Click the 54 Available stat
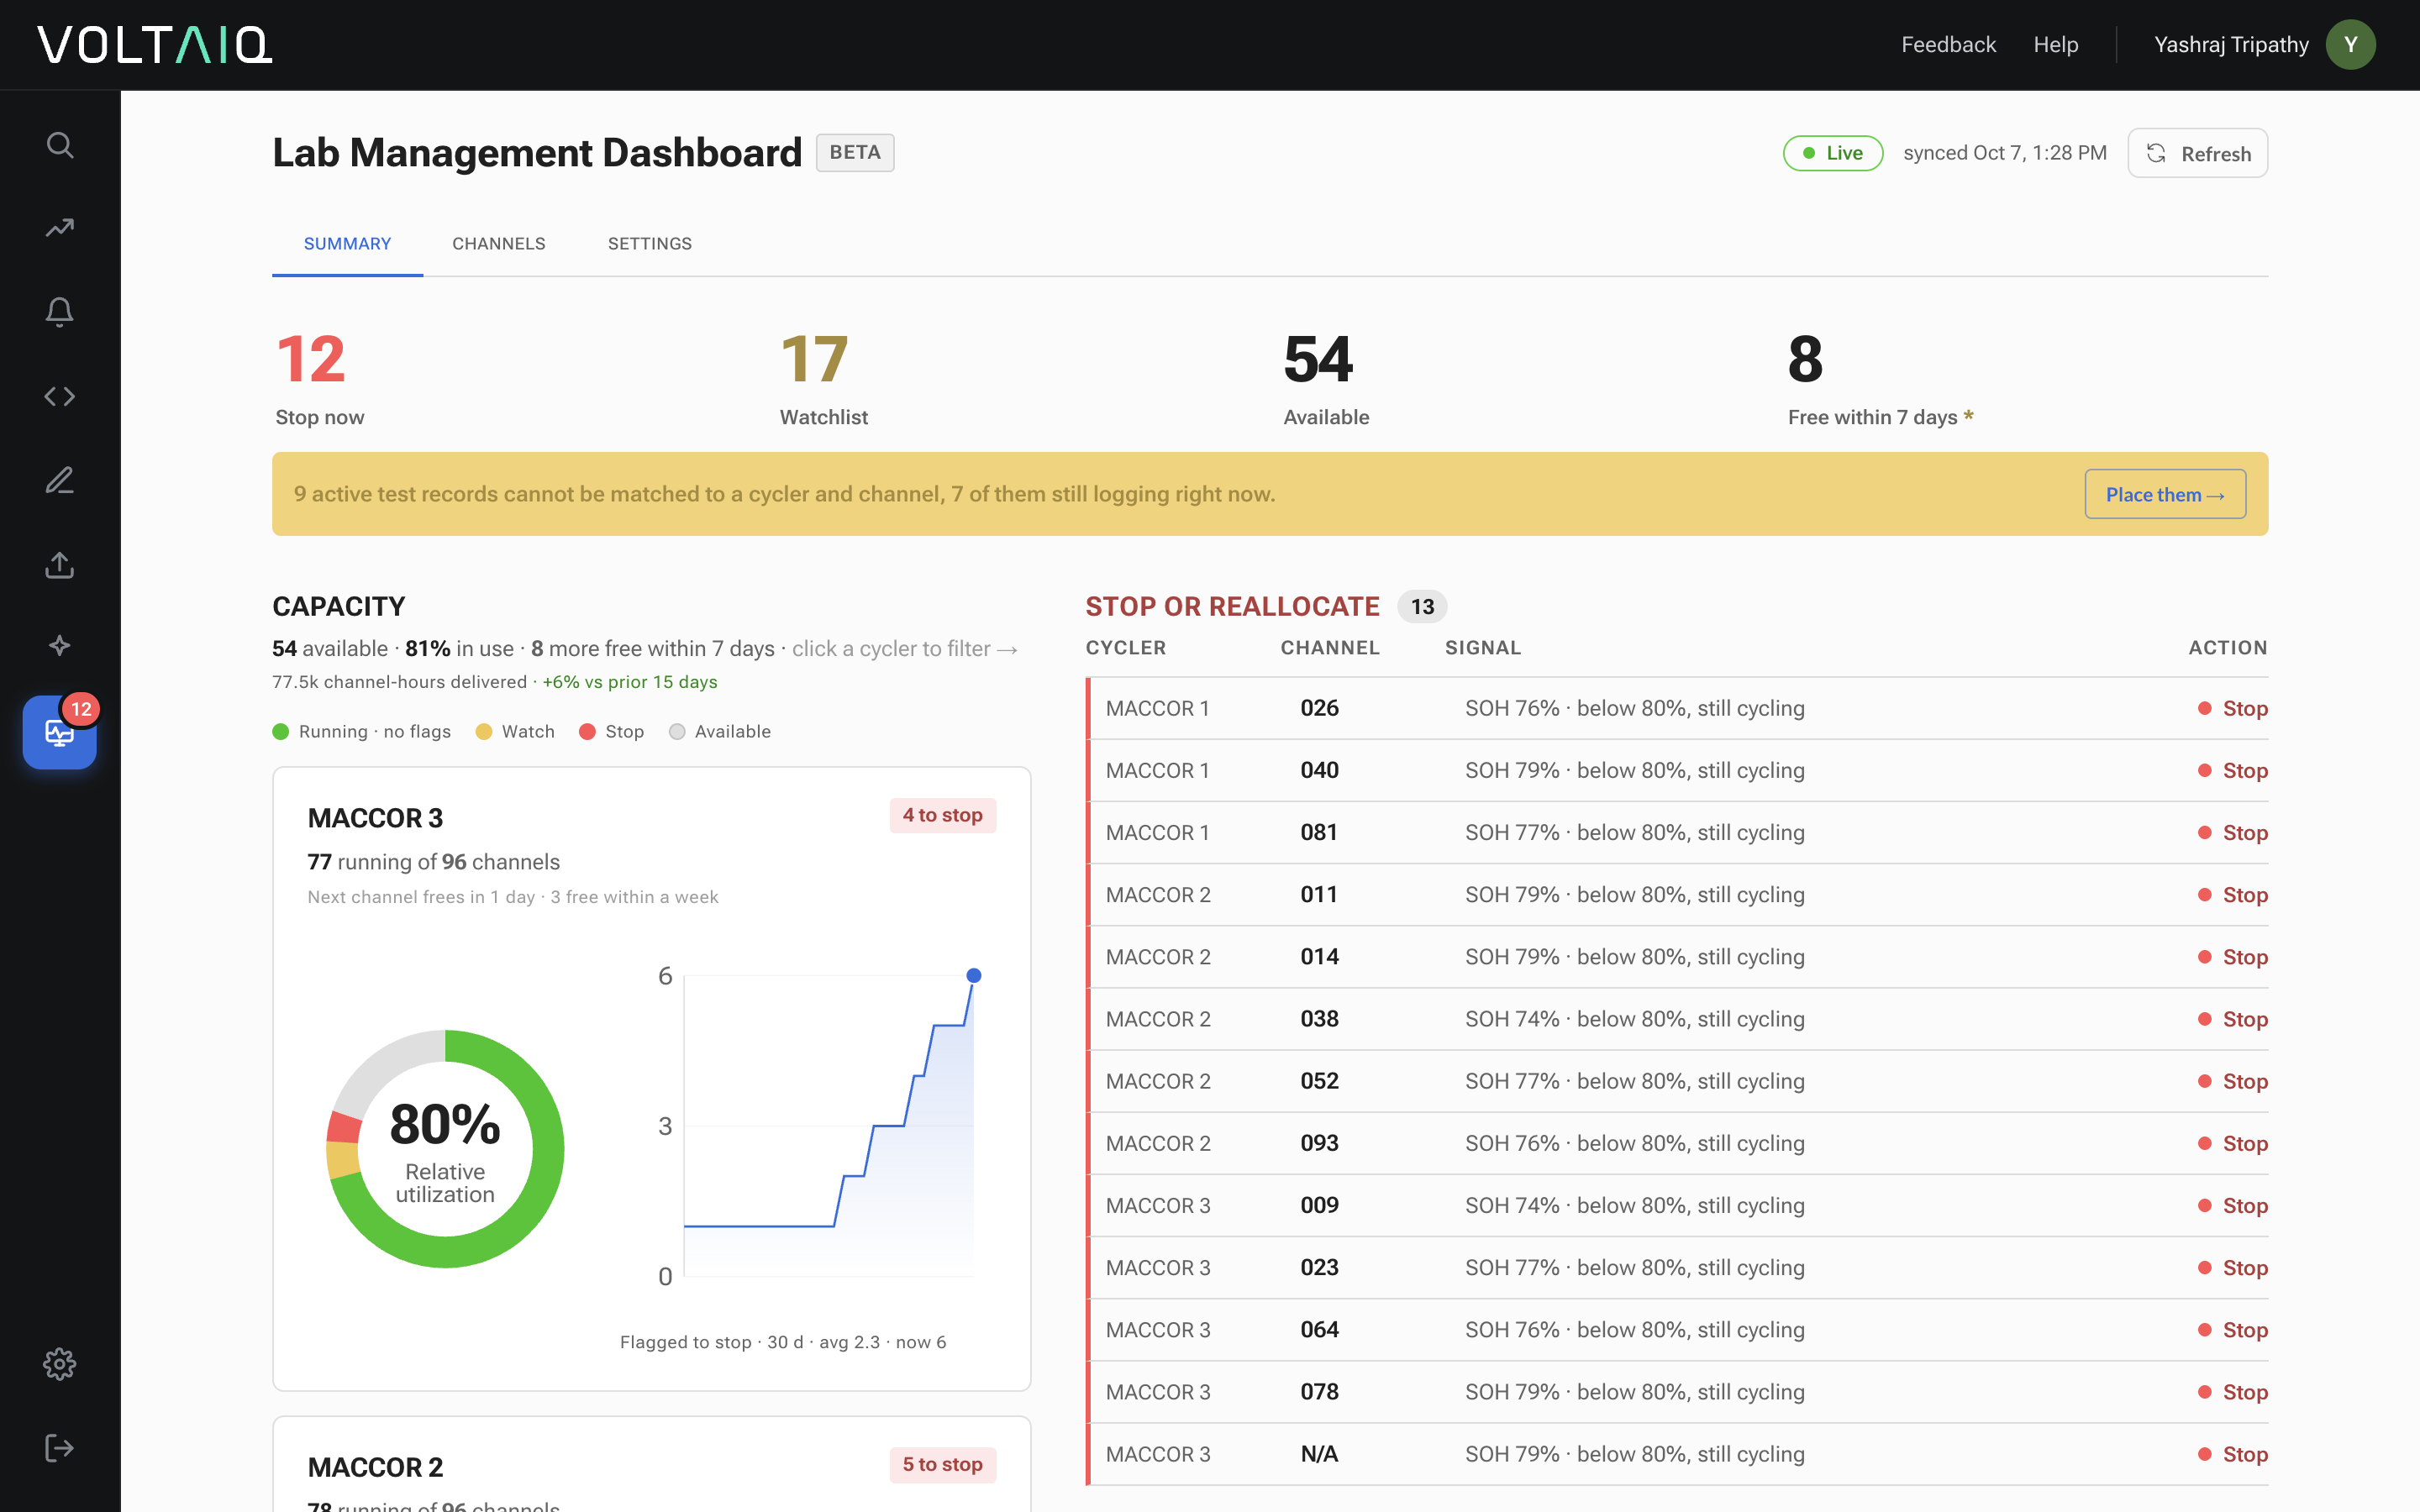Viewport: 2420px width, 1512px height. (1326, 380)
